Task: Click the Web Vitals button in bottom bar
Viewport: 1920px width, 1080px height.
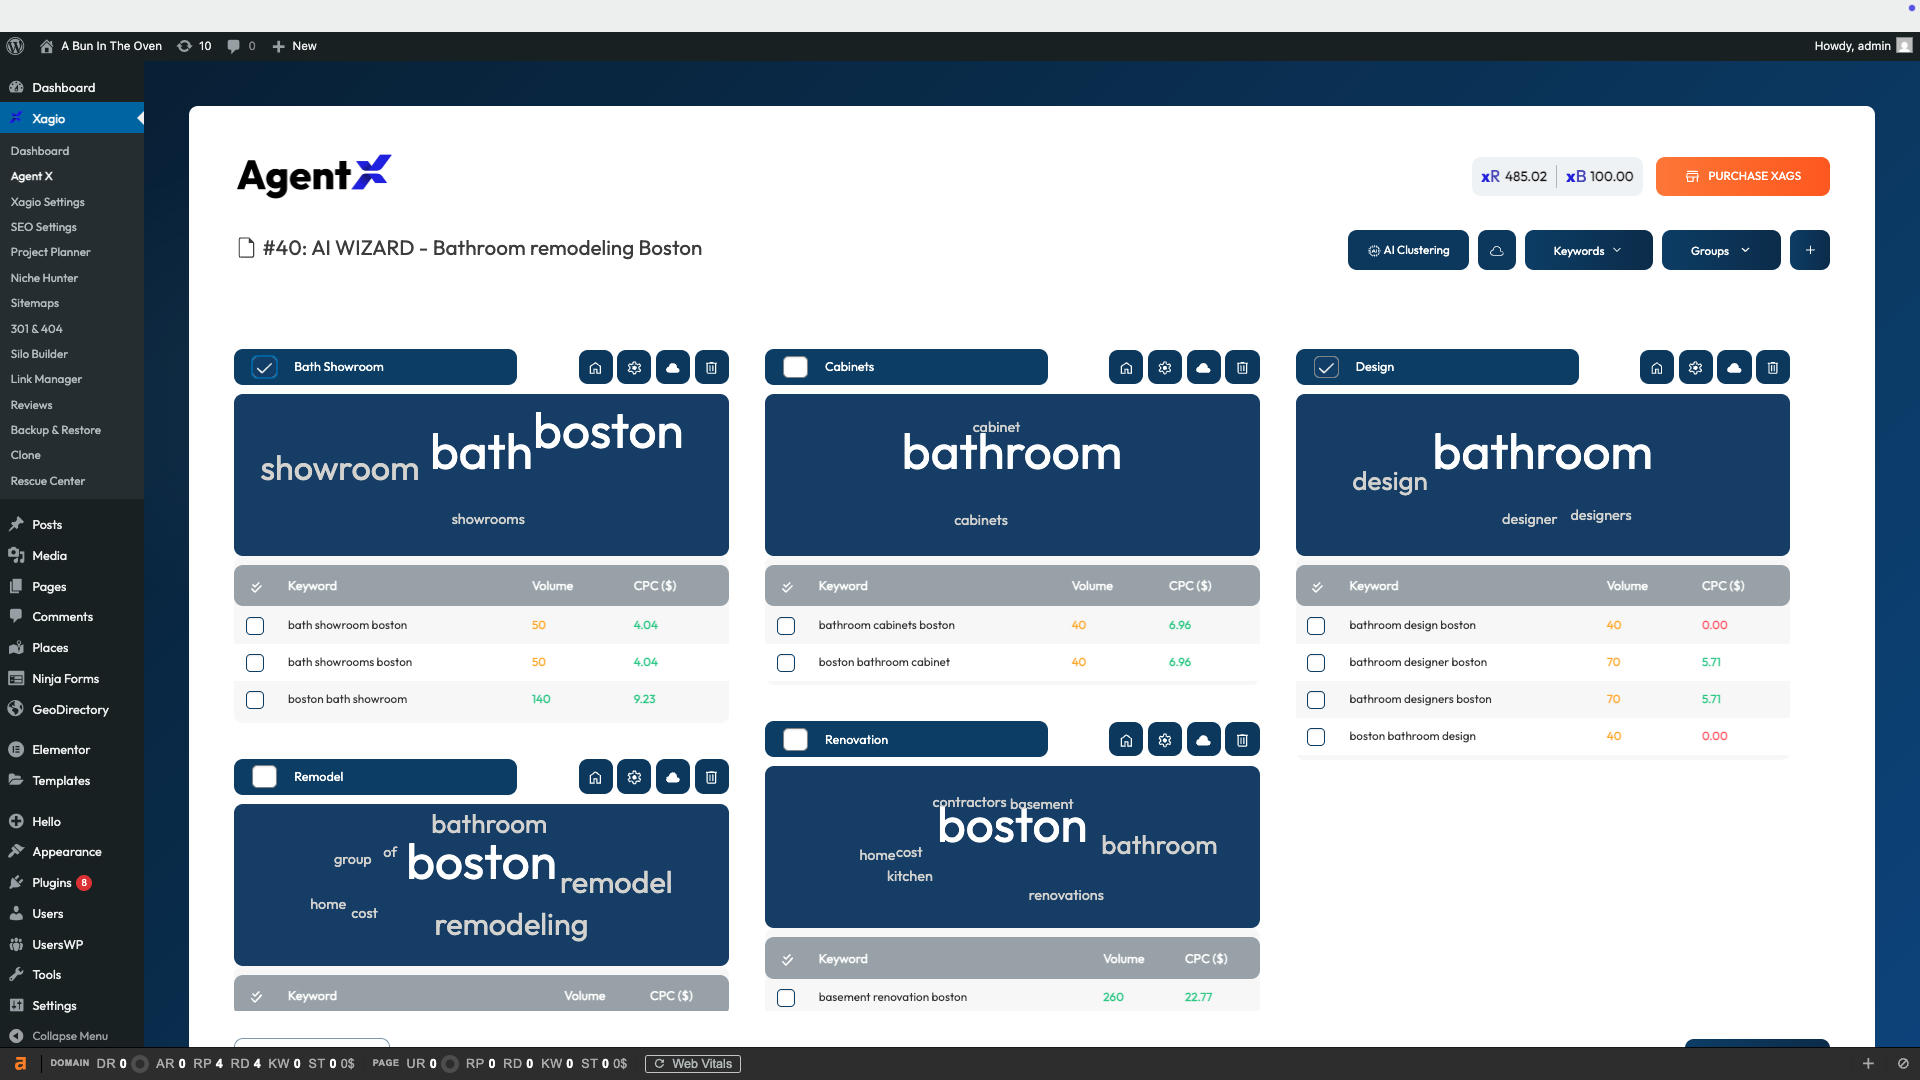Action: click(693, 1064)
